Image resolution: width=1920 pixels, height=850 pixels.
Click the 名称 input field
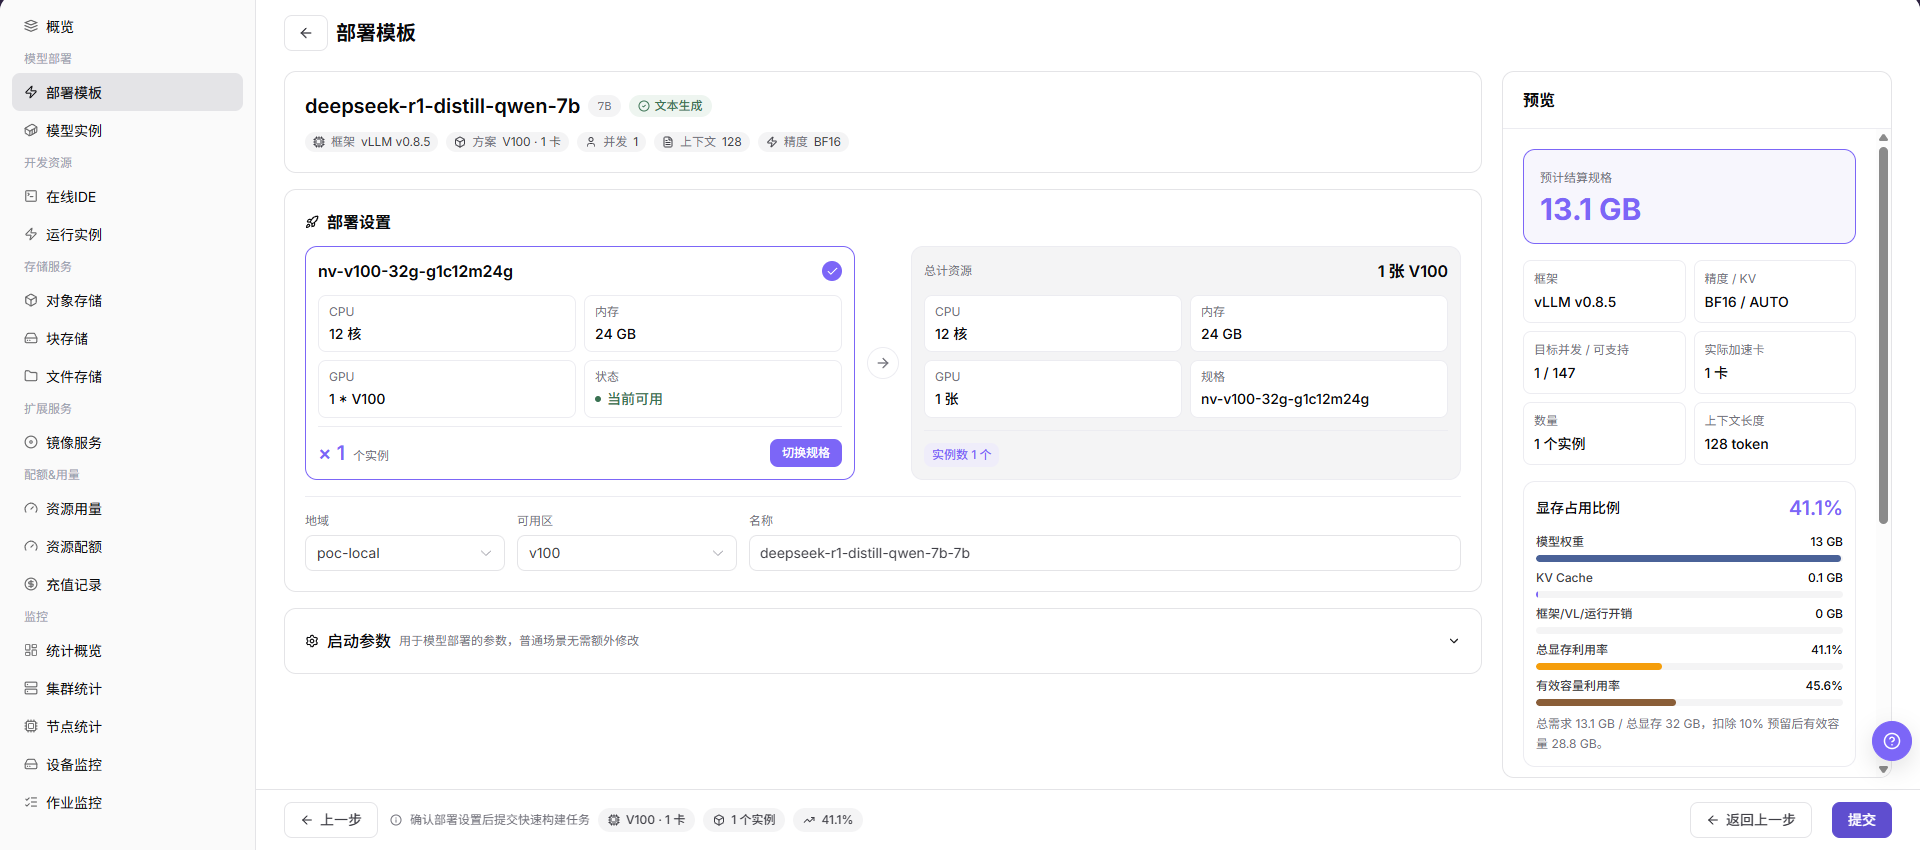click(x=1105, y=553)
